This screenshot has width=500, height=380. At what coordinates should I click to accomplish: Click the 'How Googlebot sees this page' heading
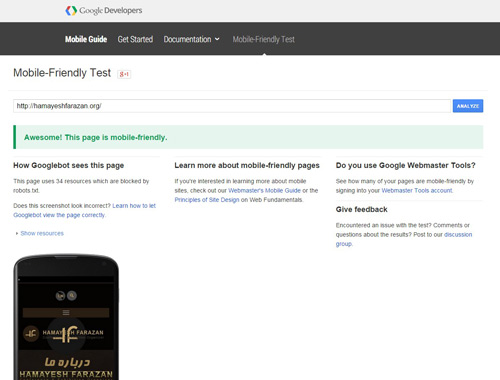pyautogui.click(x=69, y=165)
